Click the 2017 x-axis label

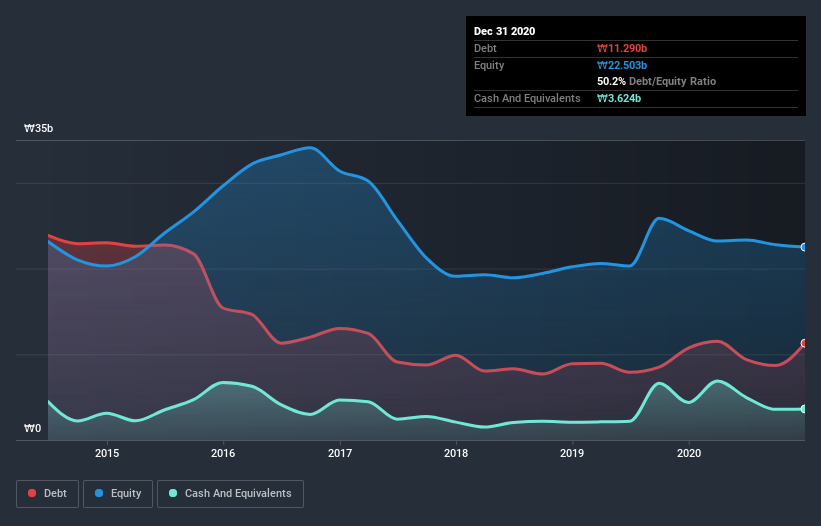[340, 453]
